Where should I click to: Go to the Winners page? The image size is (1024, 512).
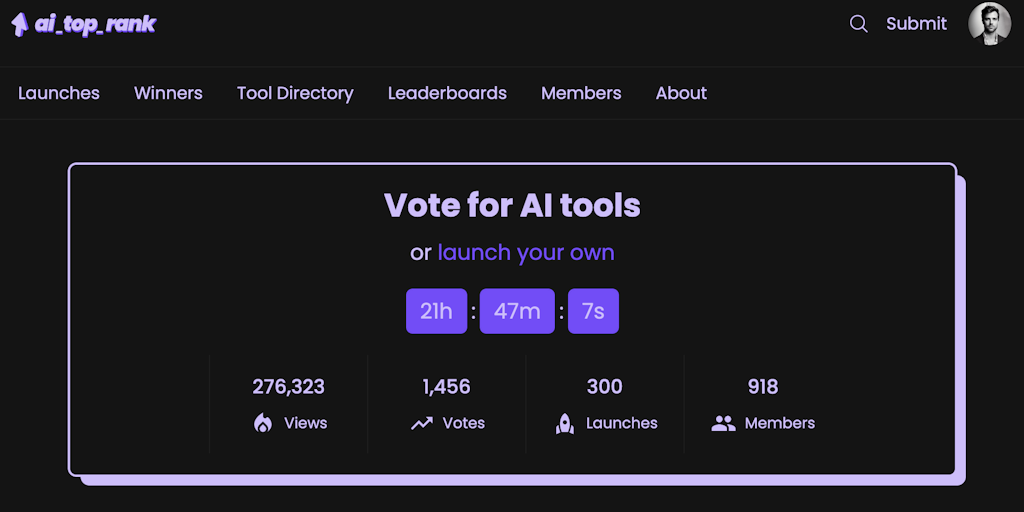(x=168, y=93)
